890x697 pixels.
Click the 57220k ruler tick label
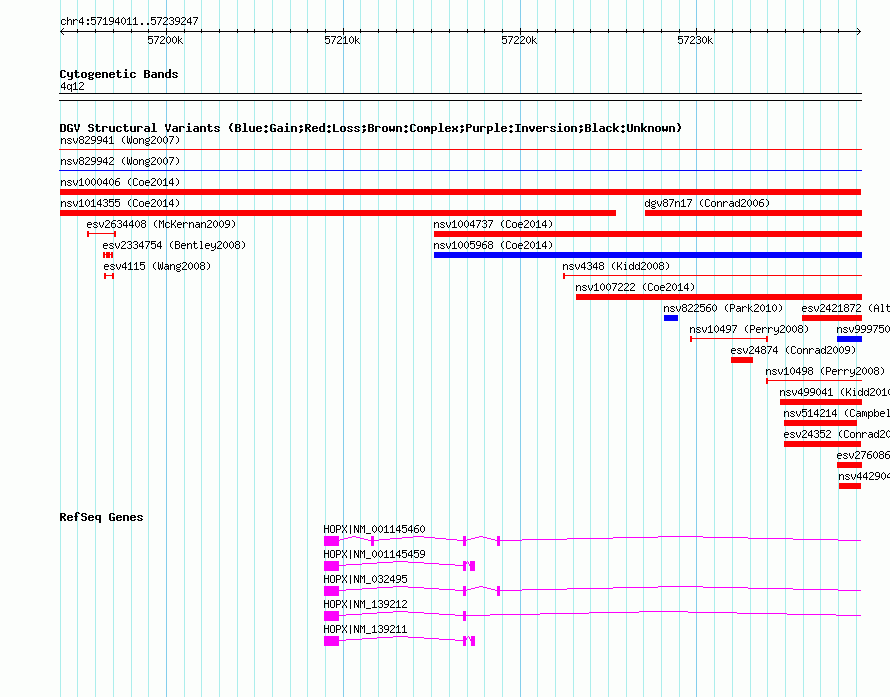pyautogui.click(x=519, y=40)
